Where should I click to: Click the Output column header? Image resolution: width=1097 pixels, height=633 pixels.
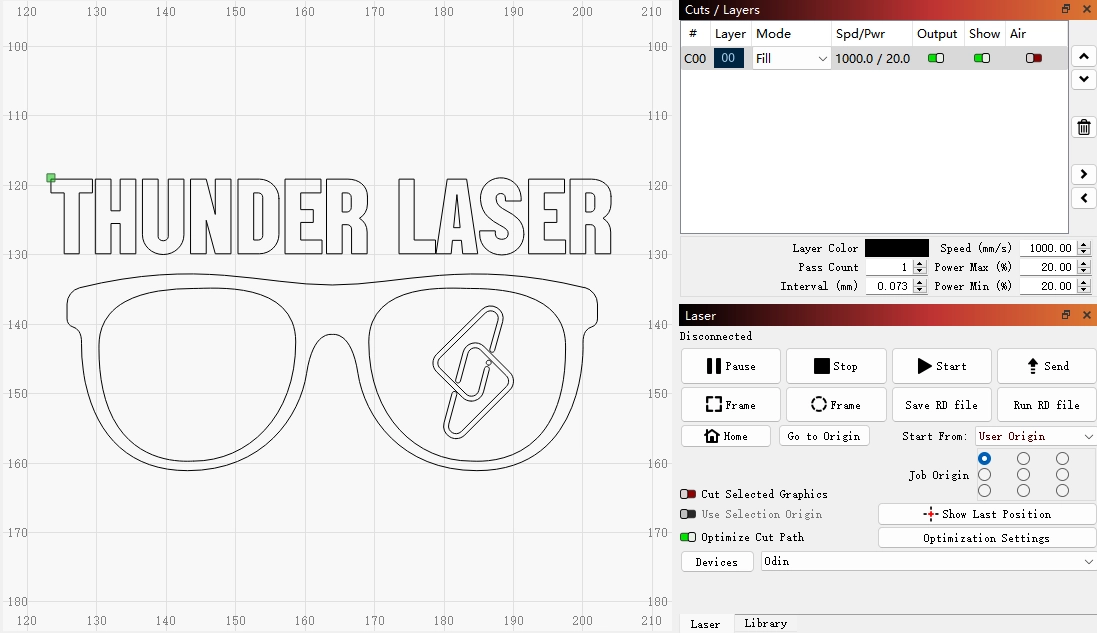click(937, 34)
